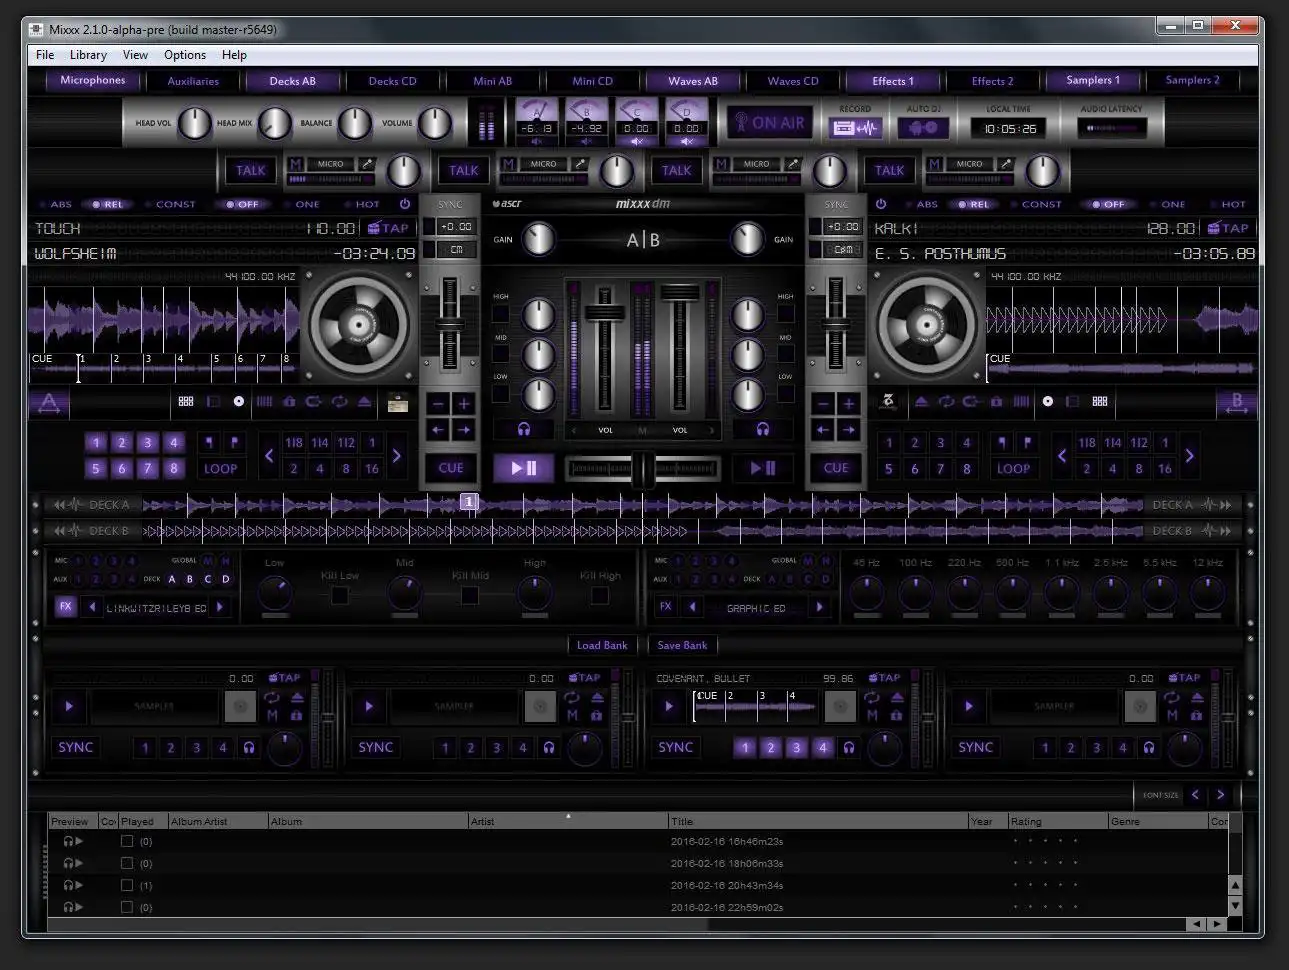This screenshot has height=970, width=1289.
Task: Toggle headphone cue for the left mixer channel
Action: pyautogui.click(x=523, y=429)
